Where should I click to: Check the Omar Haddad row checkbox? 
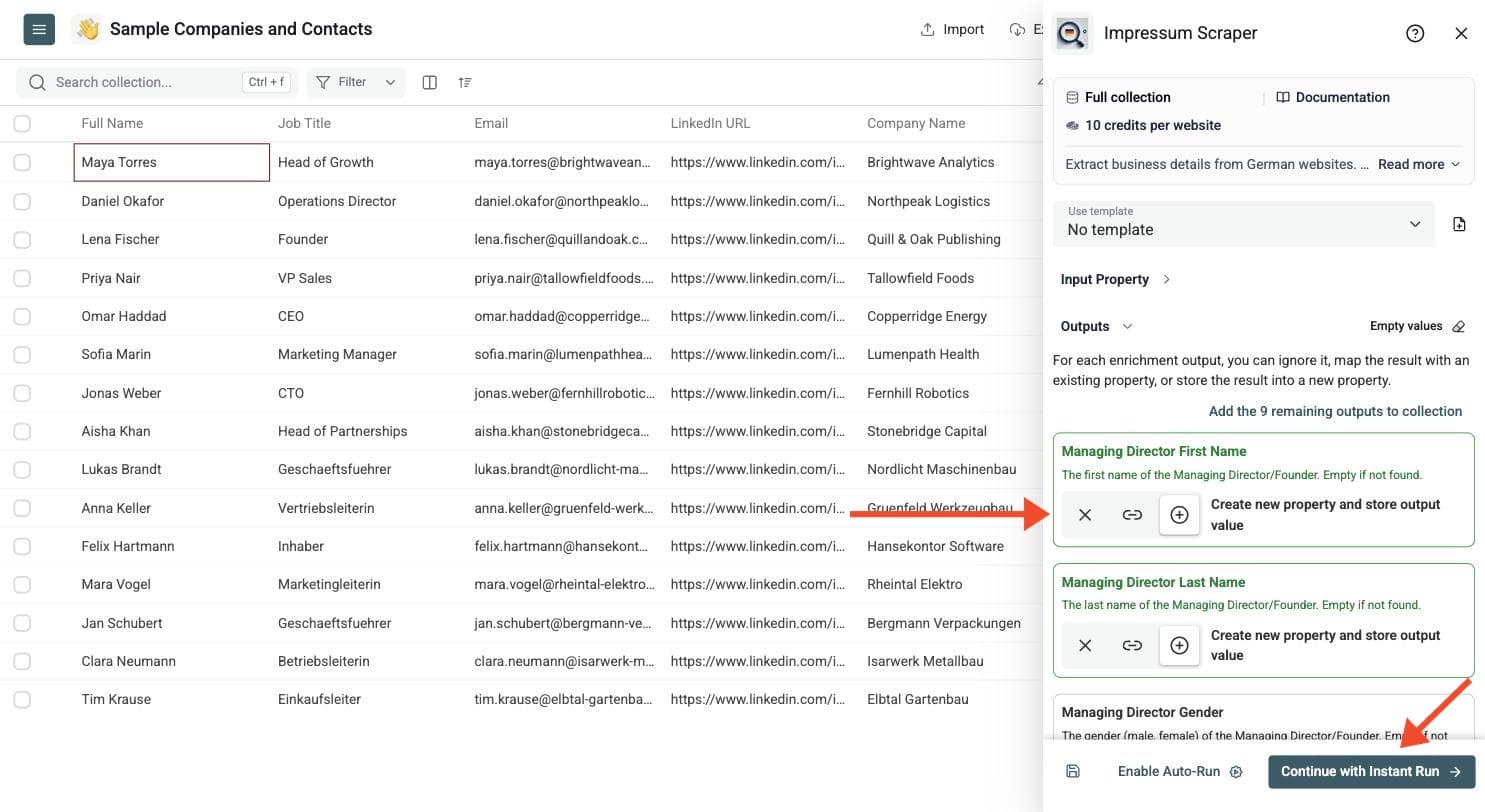(x=22, y=316)
